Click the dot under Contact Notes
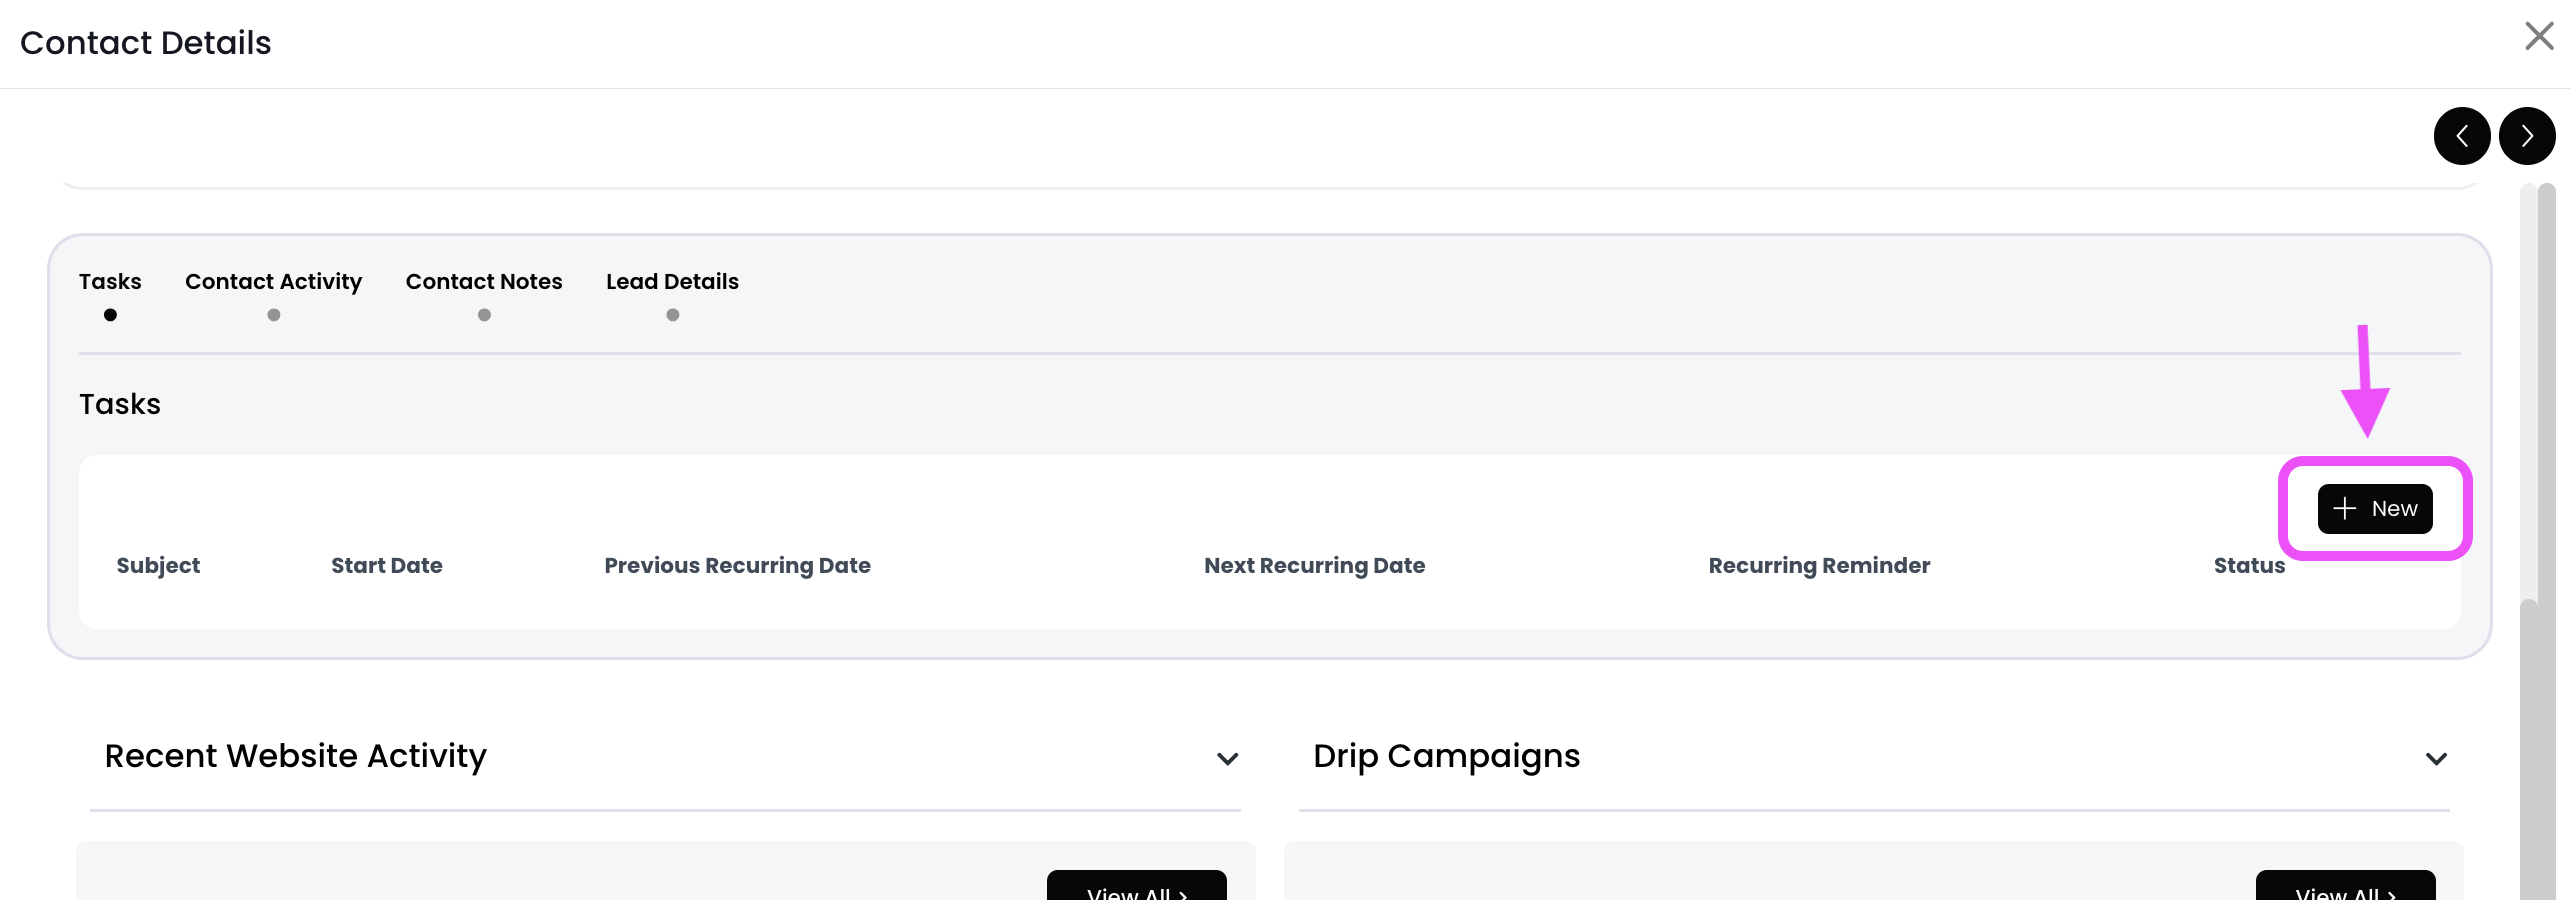 (x=484, y=315)
